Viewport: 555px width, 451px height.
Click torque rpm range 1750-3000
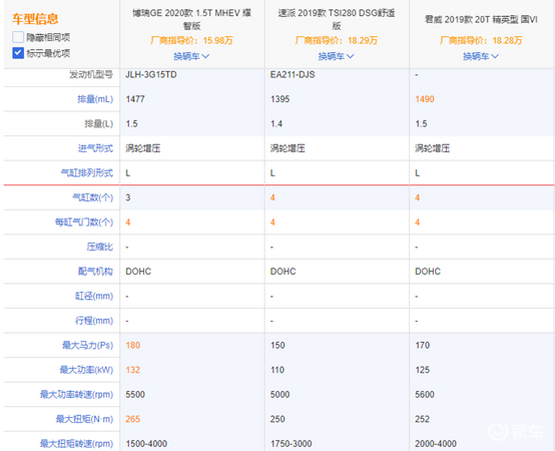click(291, 444)
